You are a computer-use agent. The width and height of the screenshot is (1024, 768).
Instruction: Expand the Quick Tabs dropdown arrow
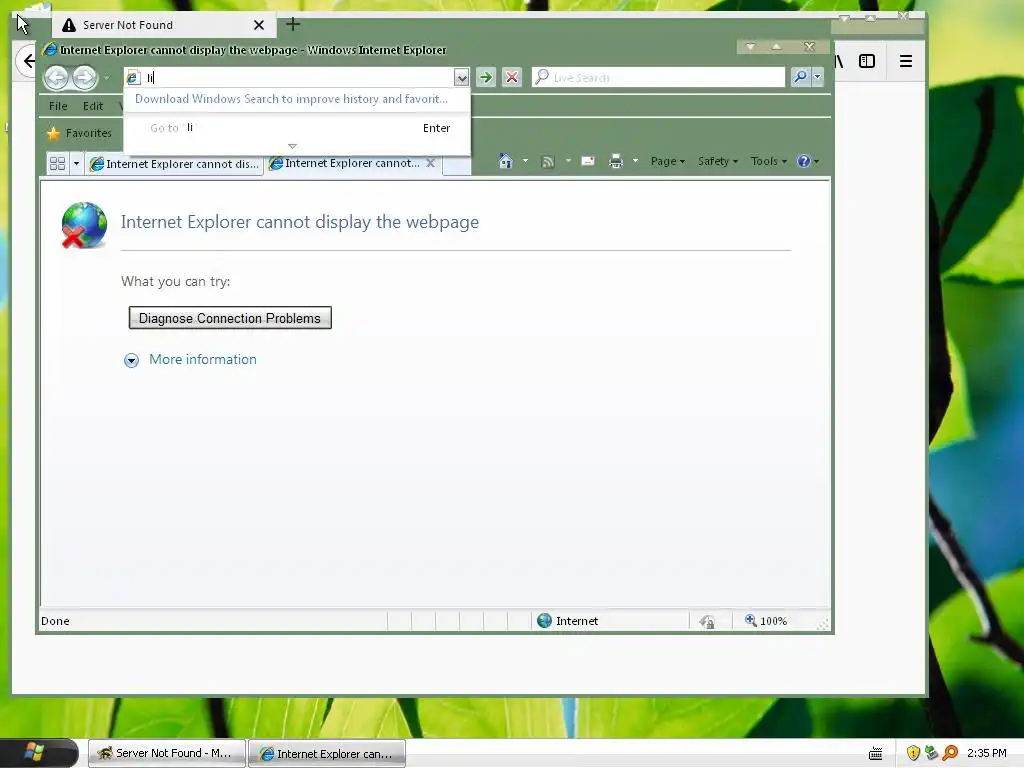[76, 163]
